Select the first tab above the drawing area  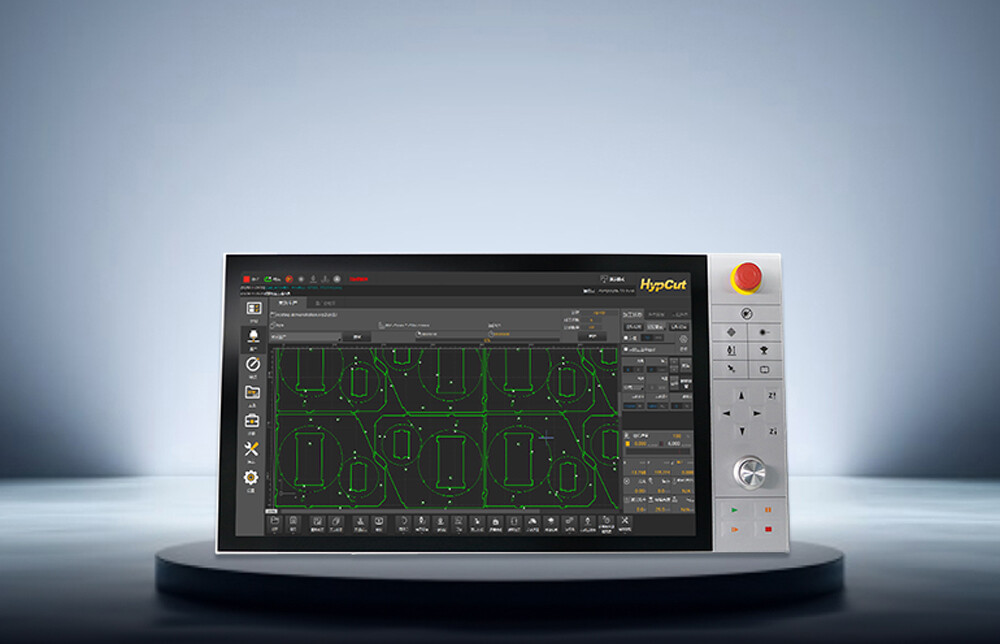pos(289,301)
